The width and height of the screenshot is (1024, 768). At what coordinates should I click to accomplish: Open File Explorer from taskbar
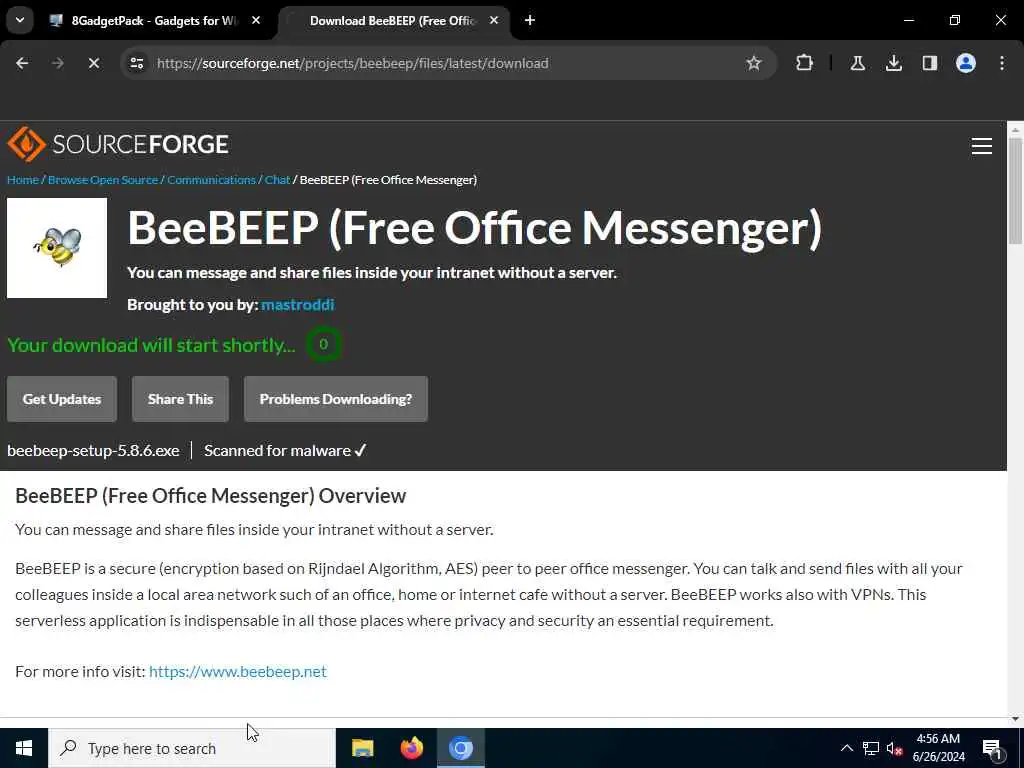pos(362,748)
